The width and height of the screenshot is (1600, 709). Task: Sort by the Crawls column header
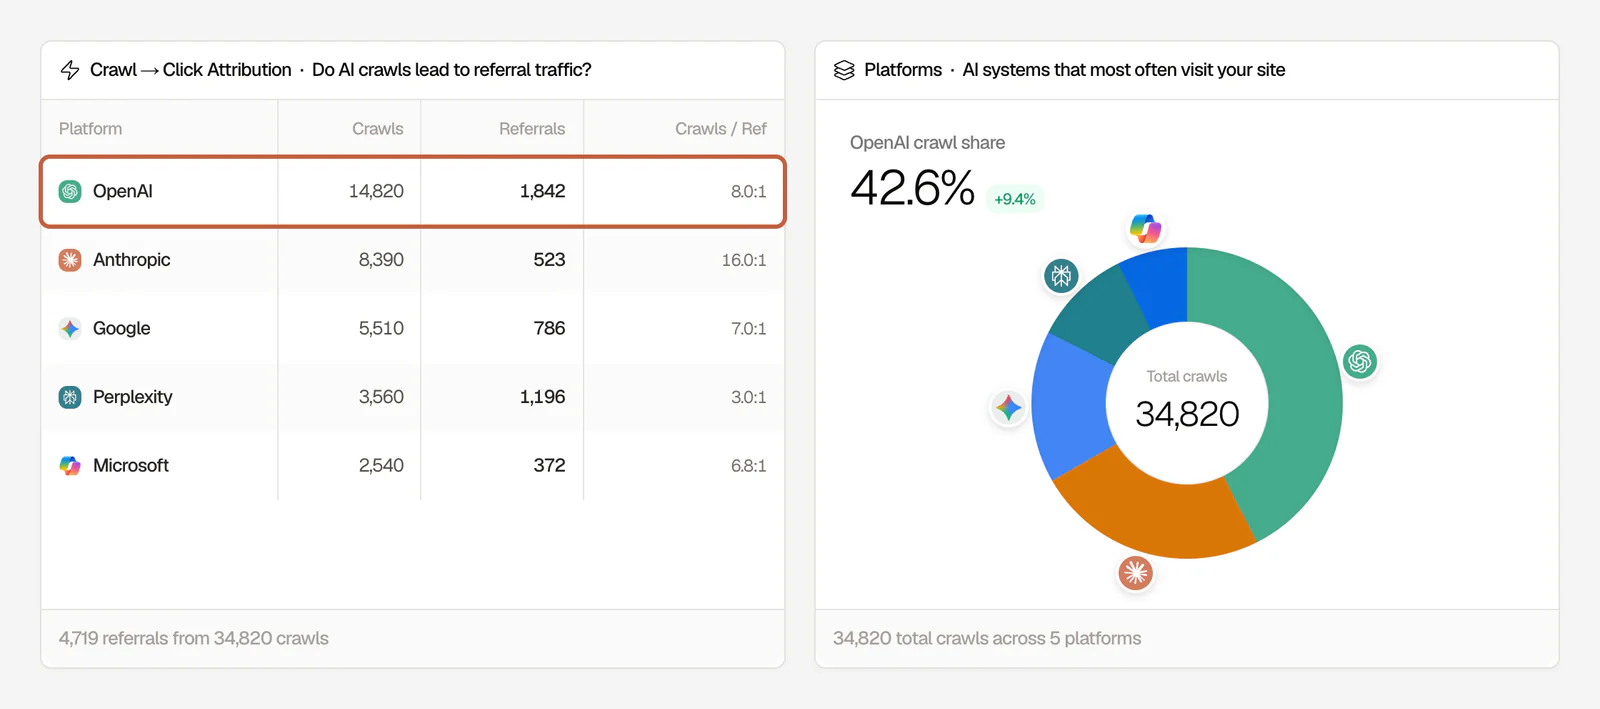(378, 129)
